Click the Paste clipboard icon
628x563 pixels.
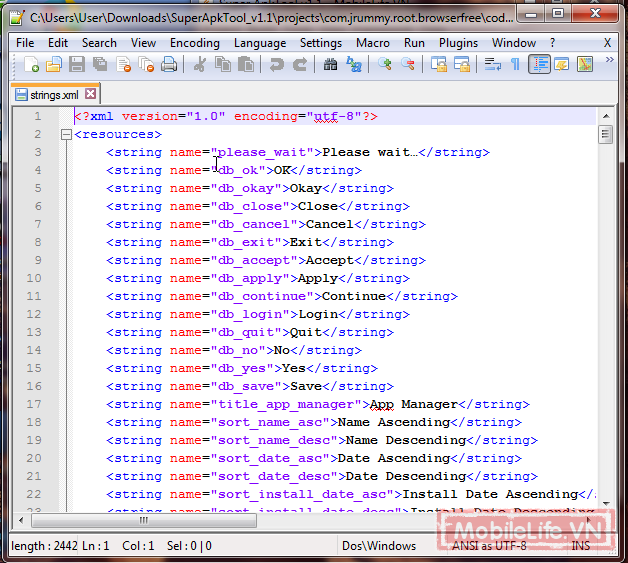pyautogui.click(x=246, y=64)
